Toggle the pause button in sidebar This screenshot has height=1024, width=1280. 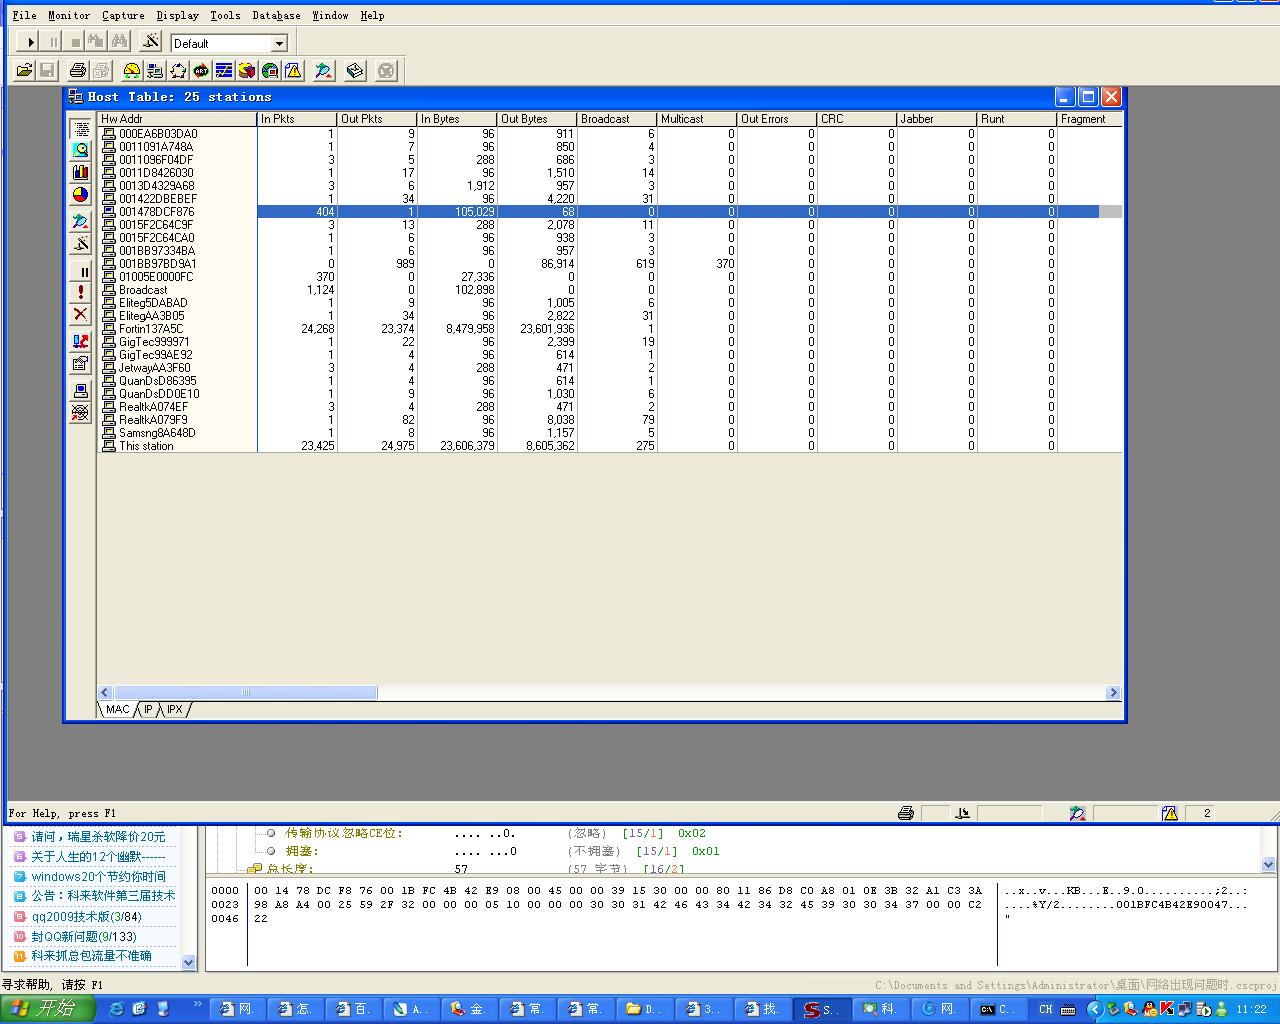[81, 271]
